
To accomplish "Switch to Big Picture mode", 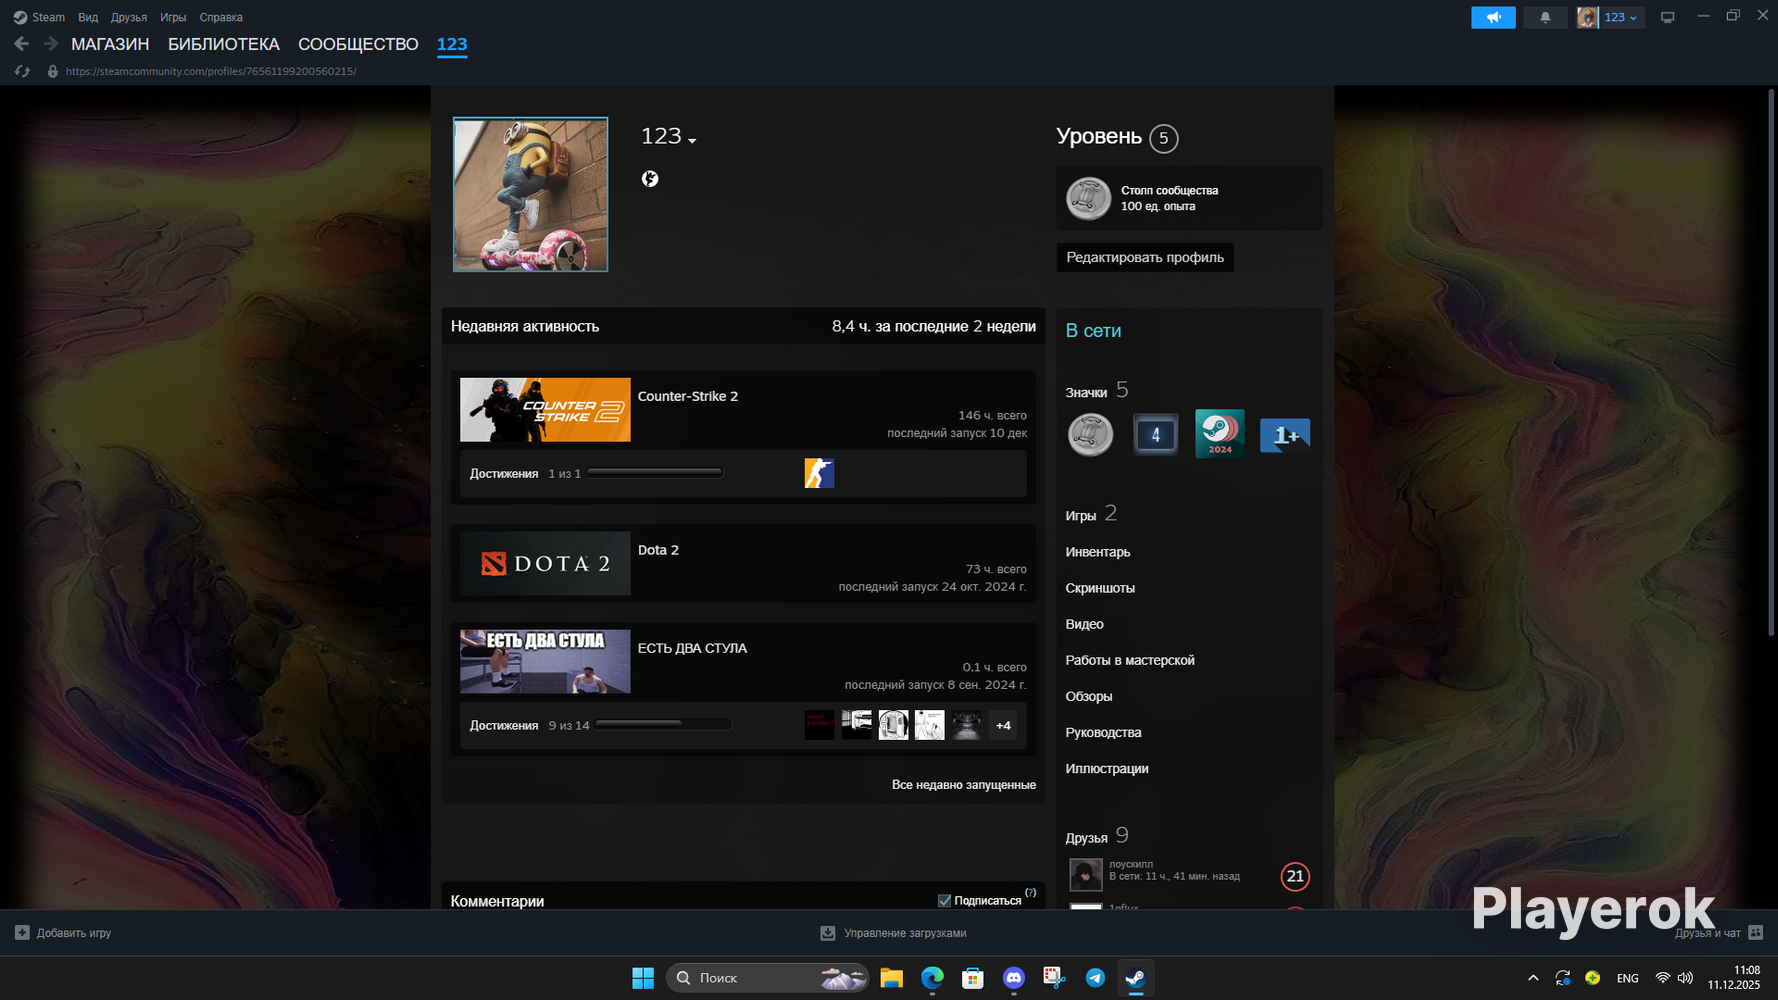I will (x=1667, y=17).
